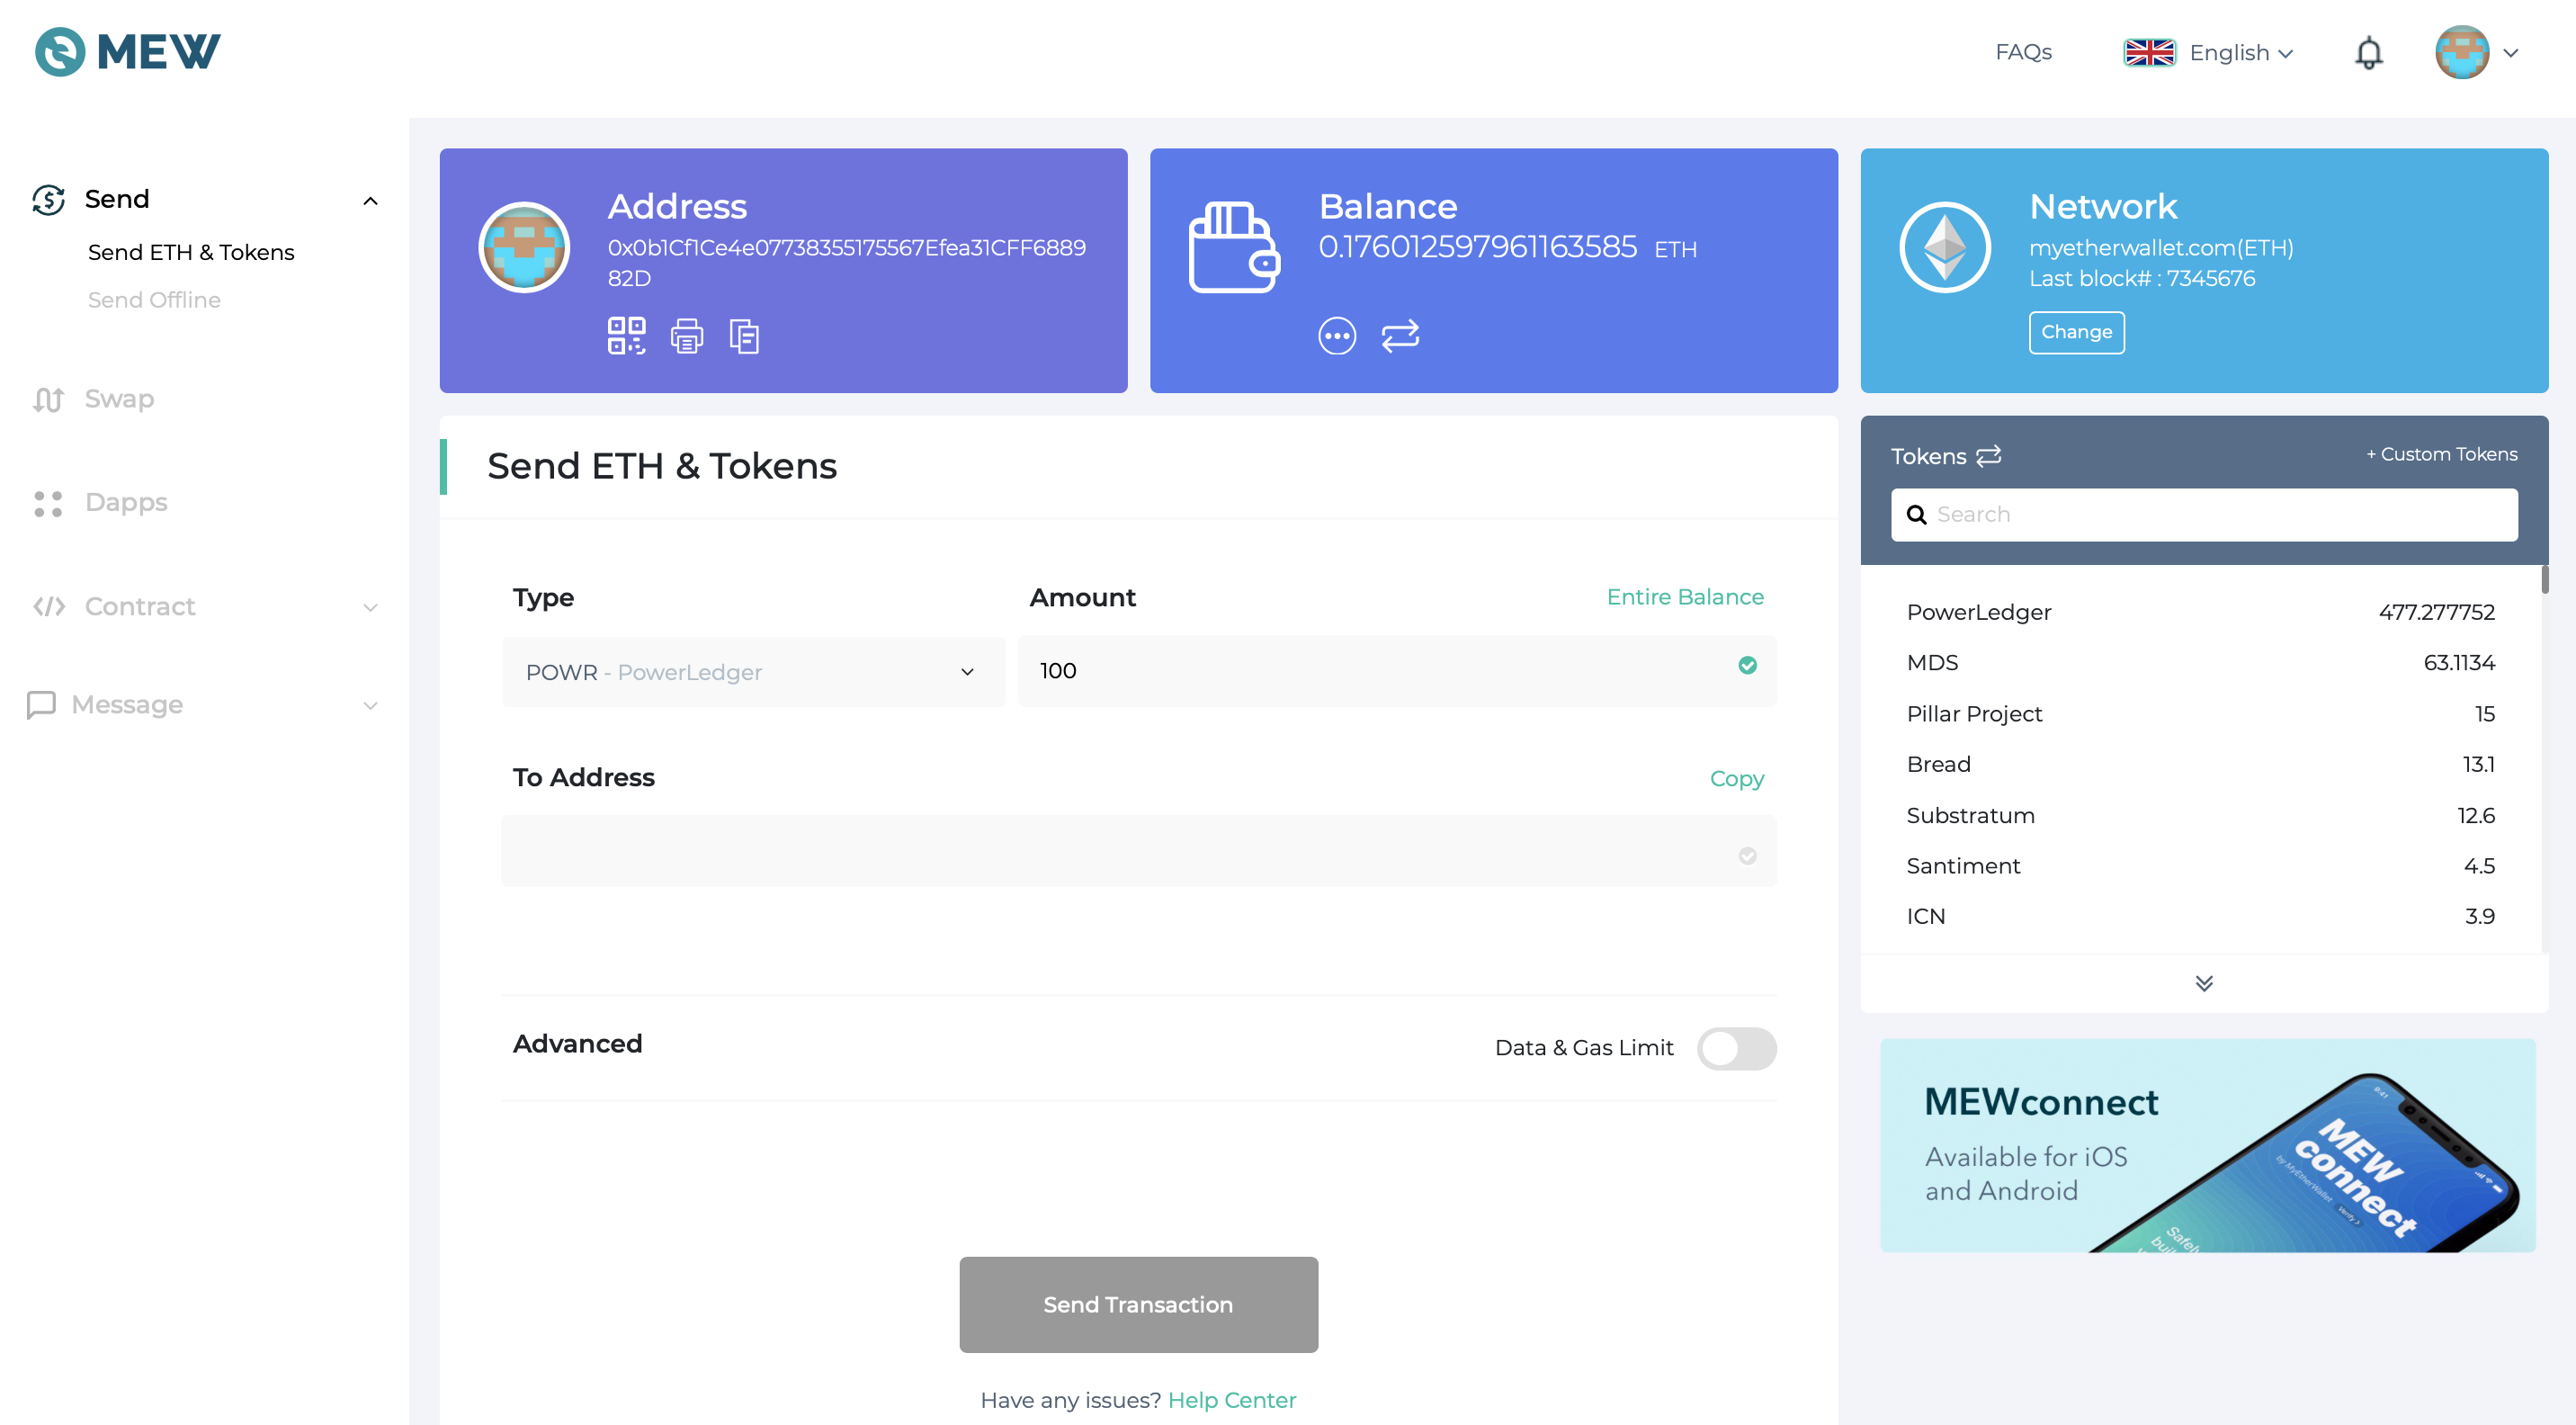Click Copy next to To Address
Viewport: 2576px width, 1425px height.
click(x=1736, y=779)
